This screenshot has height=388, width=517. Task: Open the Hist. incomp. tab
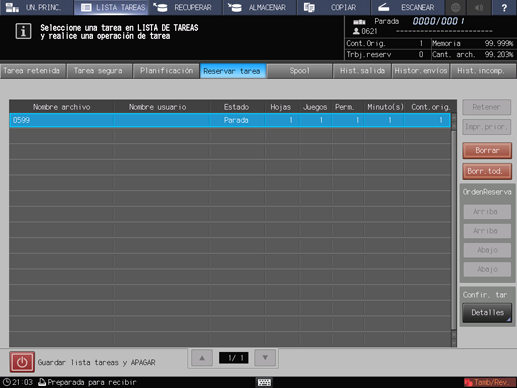coord(483,71)
